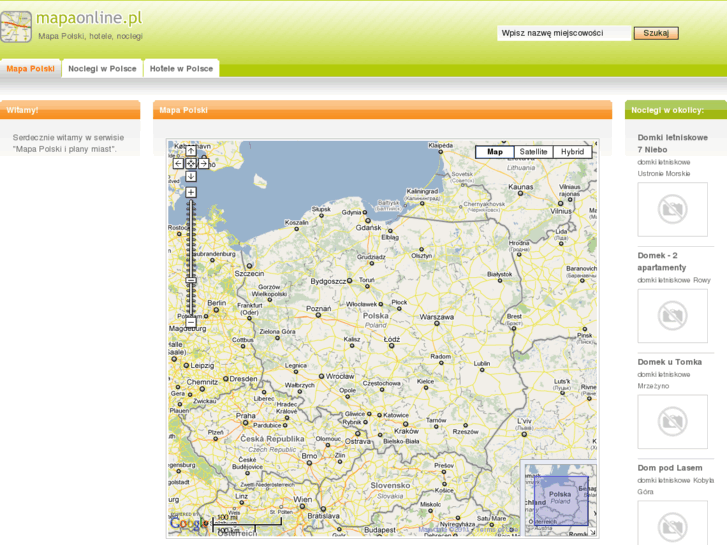Click the Polska overview minimap

pos(561,500)
